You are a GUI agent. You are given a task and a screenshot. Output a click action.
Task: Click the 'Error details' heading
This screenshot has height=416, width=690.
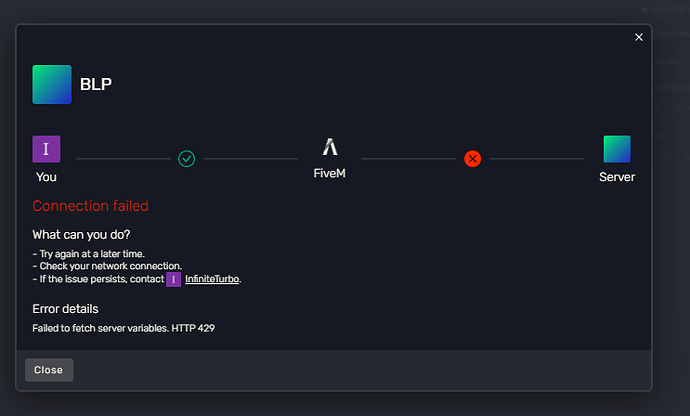65,309
